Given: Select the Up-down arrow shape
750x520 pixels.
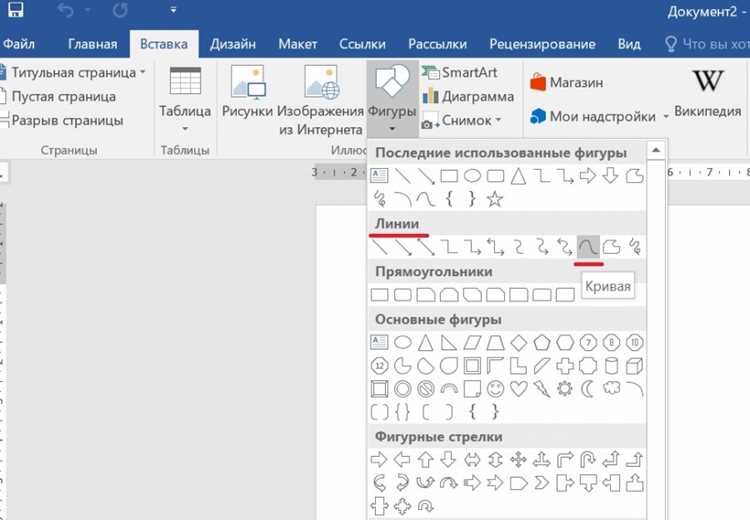Looking at the screenshot, I should (x=495, y=460).
